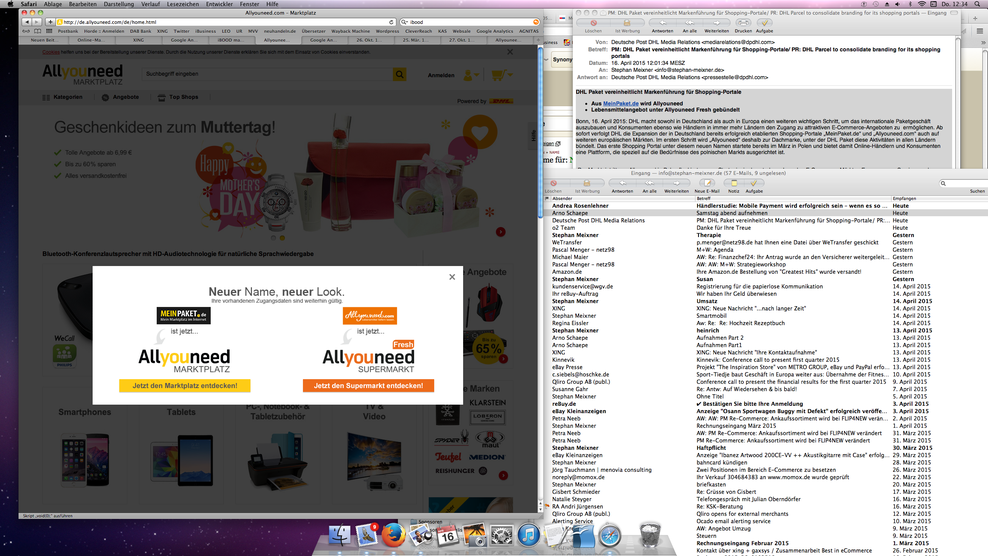
Task: Open the Google Analytics bookmark
Action: [495, 31]
